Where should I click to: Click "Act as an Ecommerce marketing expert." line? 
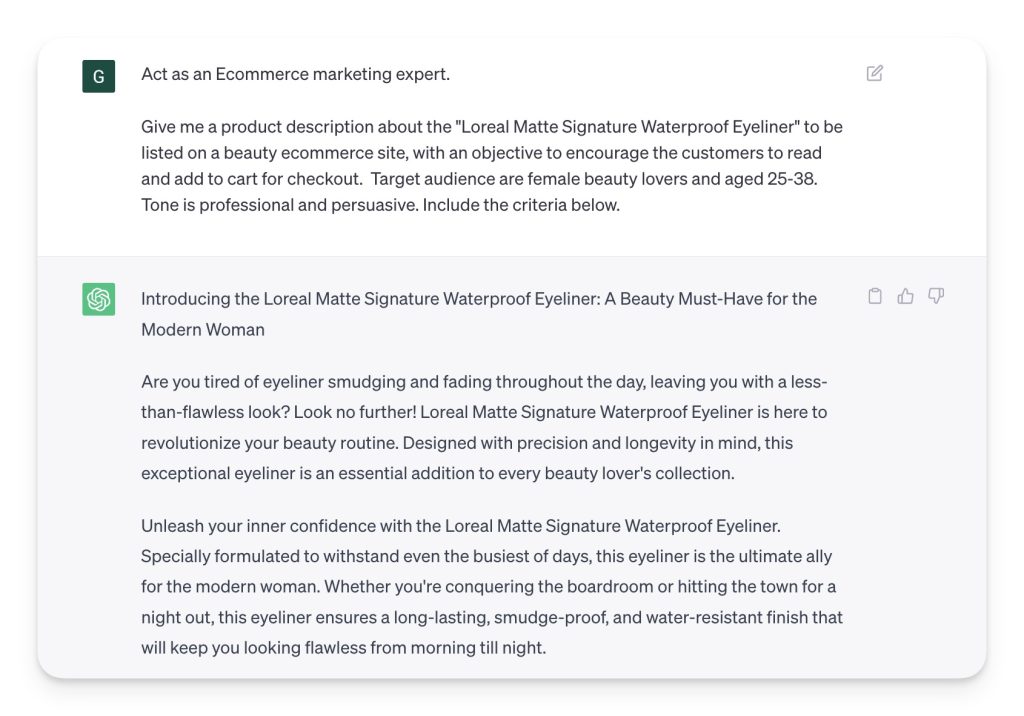pos(295,74)
